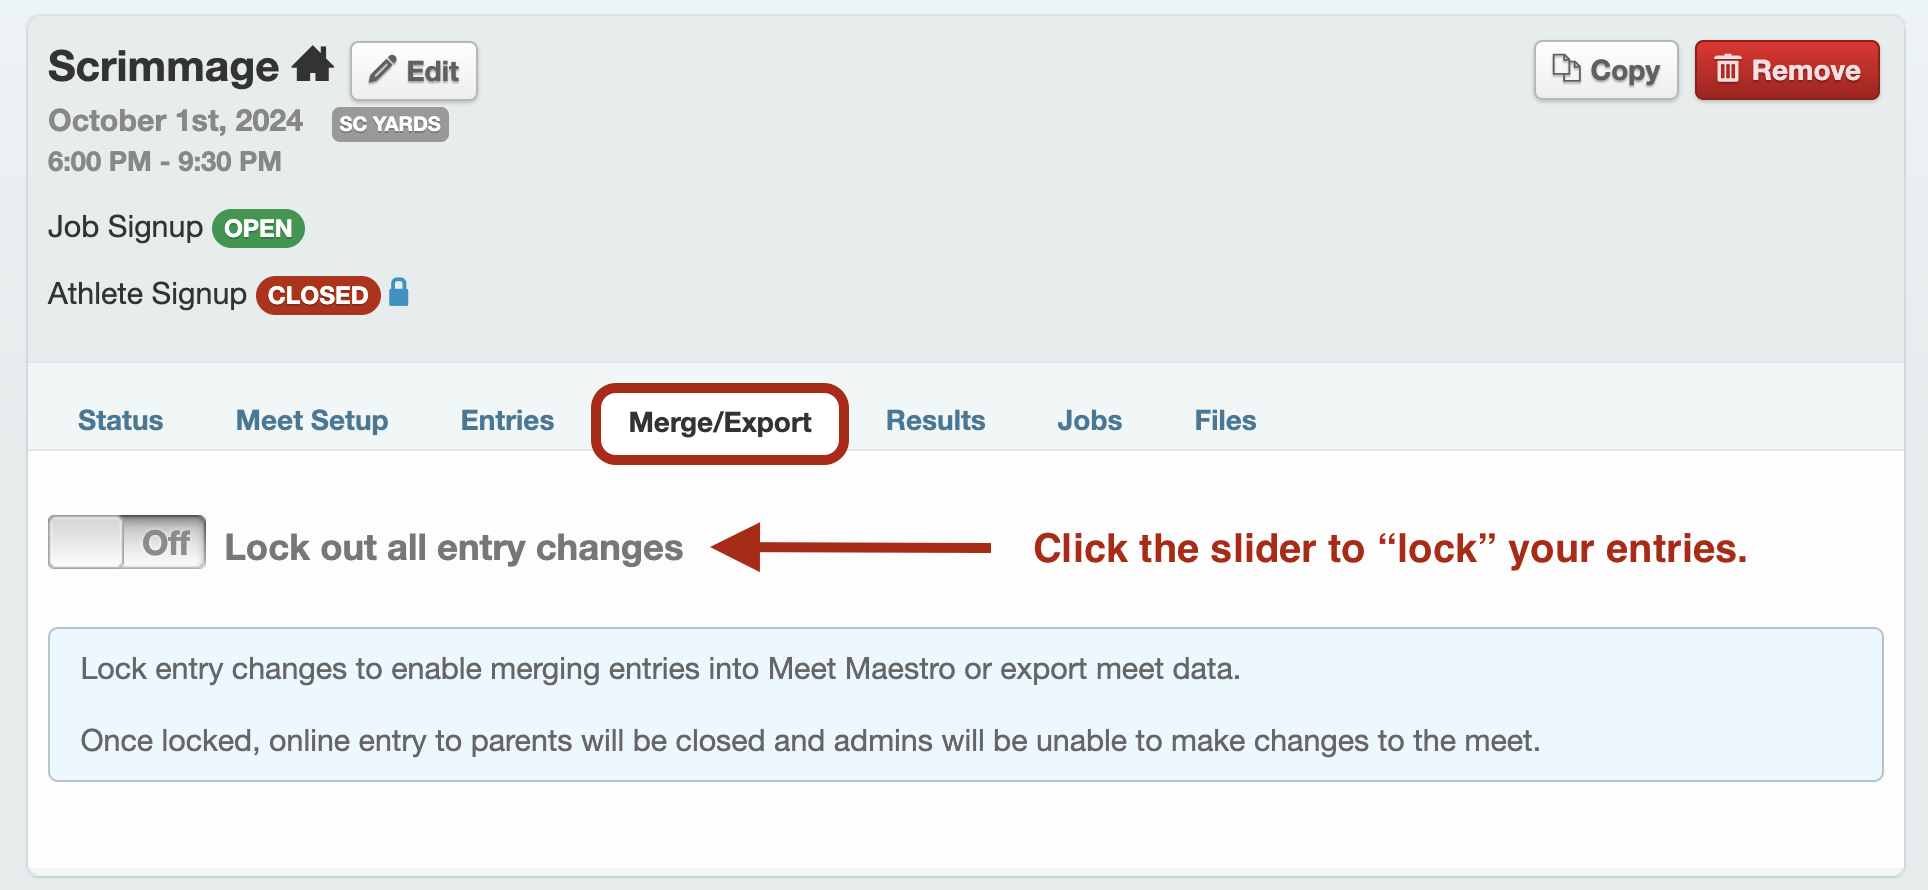The image size is (1928, 890).
Task: Click the Copy meet button
Action: point(1606,70)
